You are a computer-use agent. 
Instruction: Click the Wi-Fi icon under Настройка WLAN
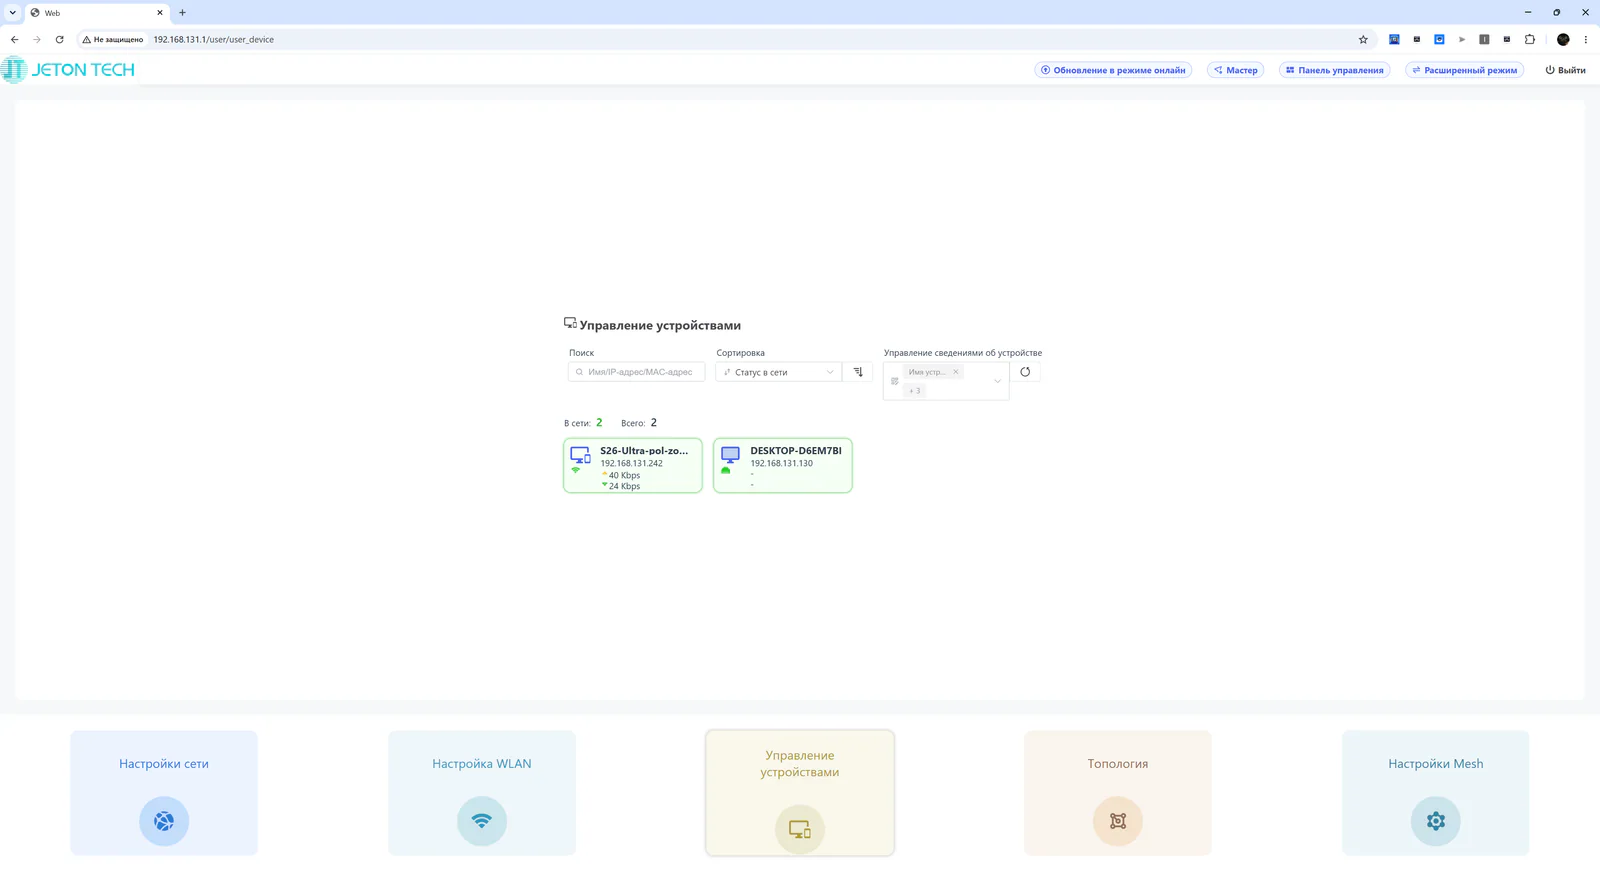pos(482,821)
